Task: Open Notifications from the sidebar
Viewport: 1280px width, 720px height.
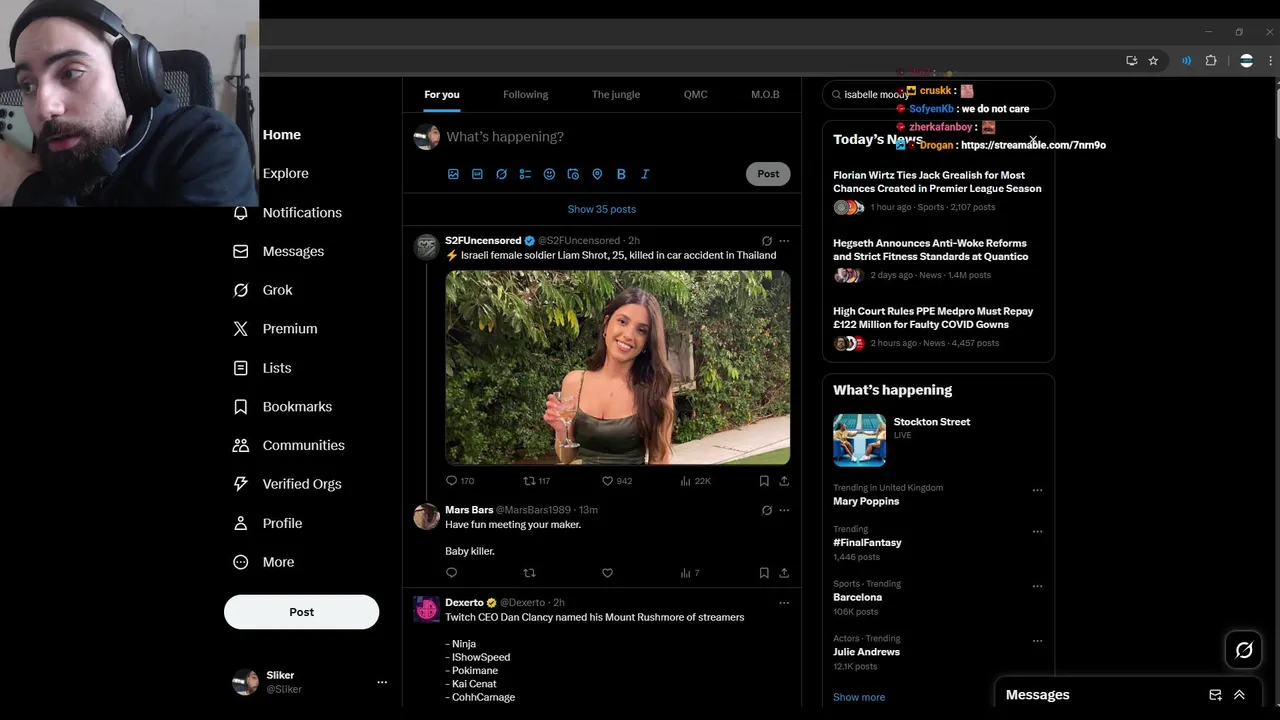Action: (288, 212)
